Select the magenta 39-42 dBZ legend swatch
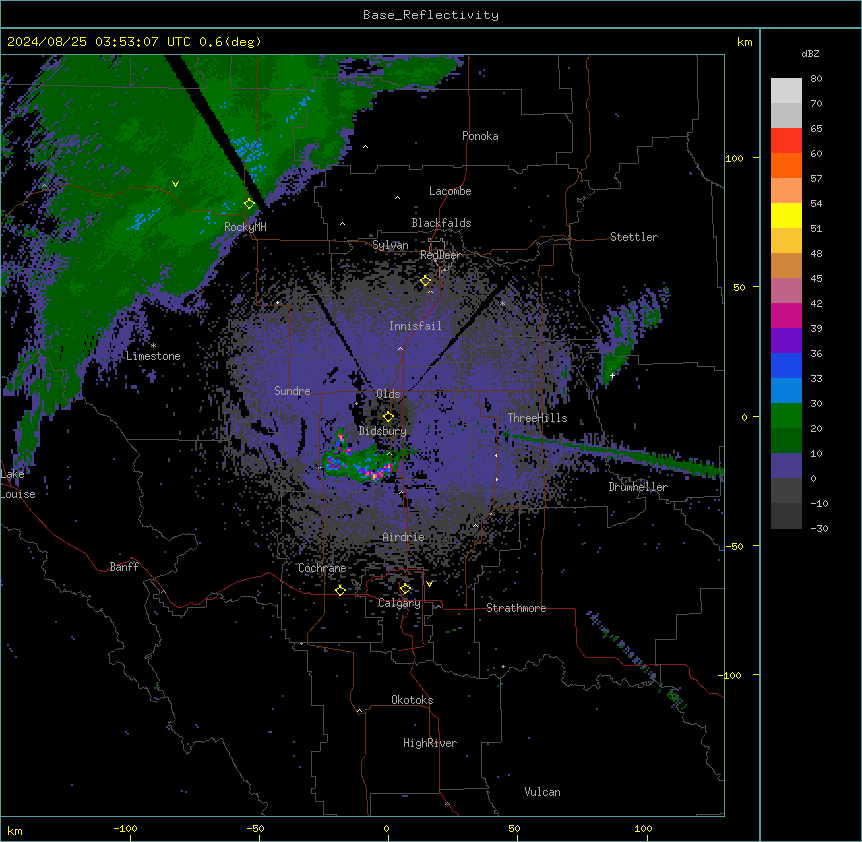Viewport: 862px width, 842px height. click(x=786, y=315)
